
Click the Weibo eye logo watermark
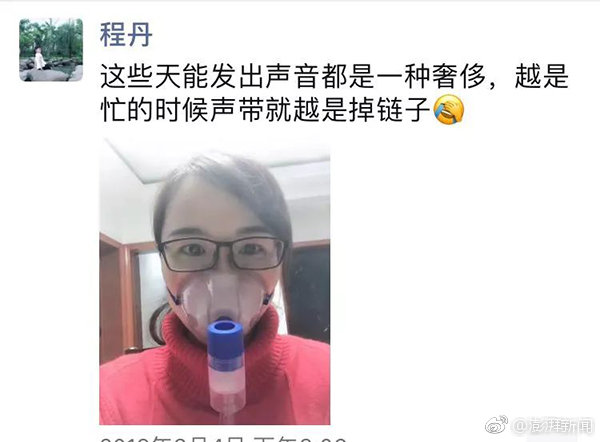[x=497, y=425]
